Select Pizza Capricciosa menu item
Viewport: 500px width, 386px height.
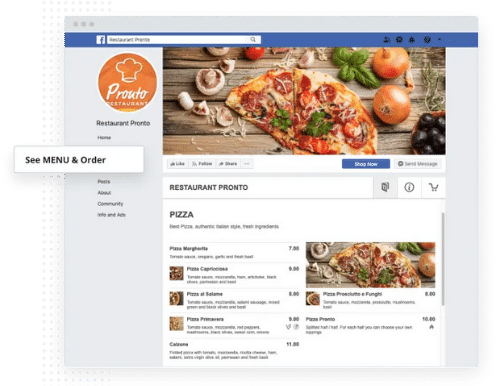234,275
